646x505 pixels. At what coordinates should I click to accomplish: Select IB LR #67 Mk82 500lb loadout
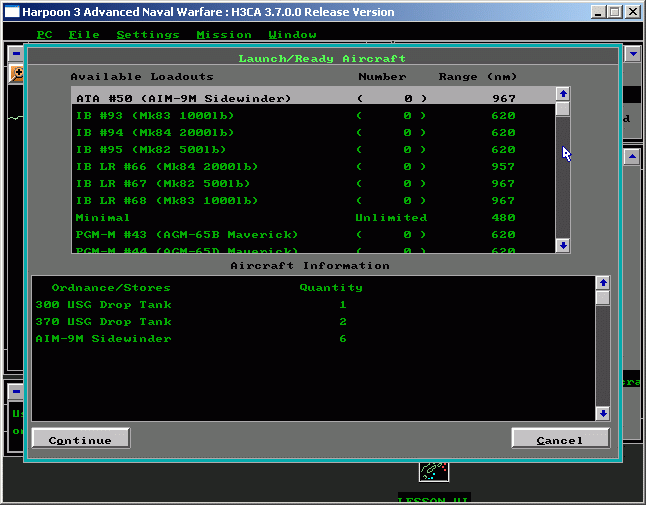click(314, 183)
